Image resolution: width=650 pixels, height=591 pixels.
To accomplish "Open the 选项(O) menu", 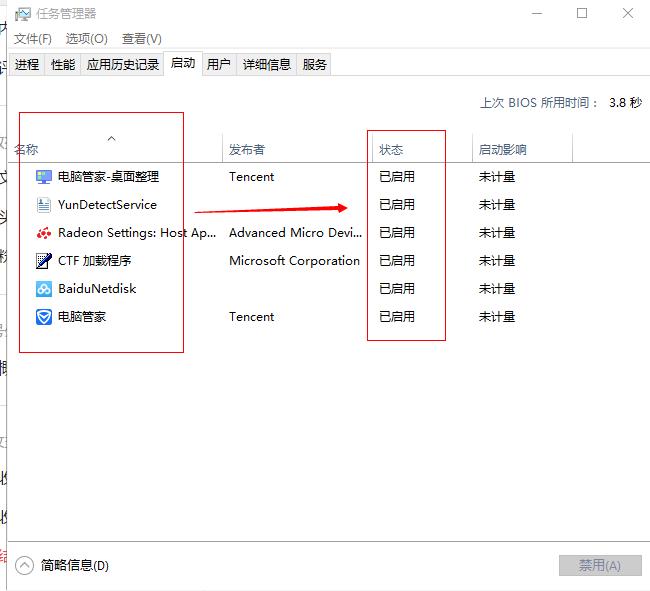I will (x=87, y=39).
